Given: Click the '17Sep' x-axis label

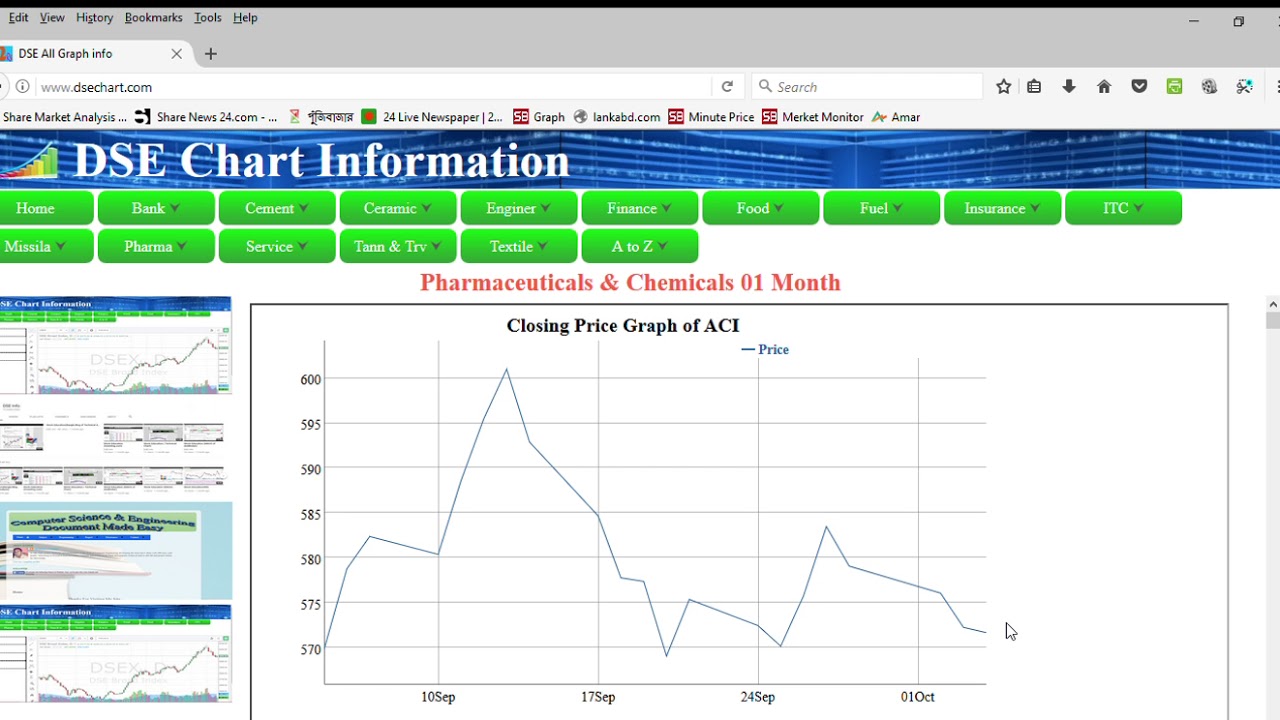Looking at the screenshot, I should coord(598,697).
